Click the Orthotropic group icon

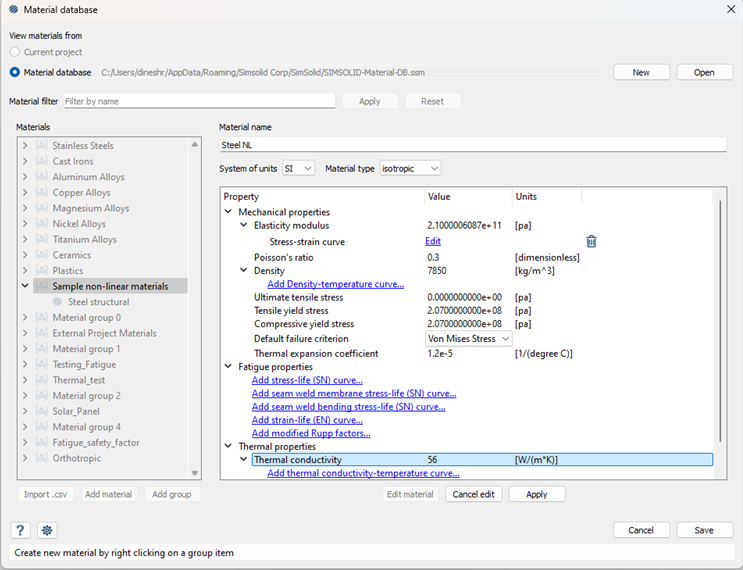pyautogui.click(x=42, y=459)
